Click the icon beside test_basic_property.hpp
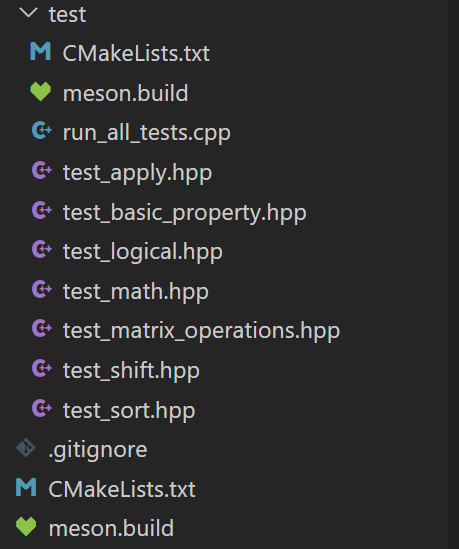 pyautogui.click(x=42, y=210)
